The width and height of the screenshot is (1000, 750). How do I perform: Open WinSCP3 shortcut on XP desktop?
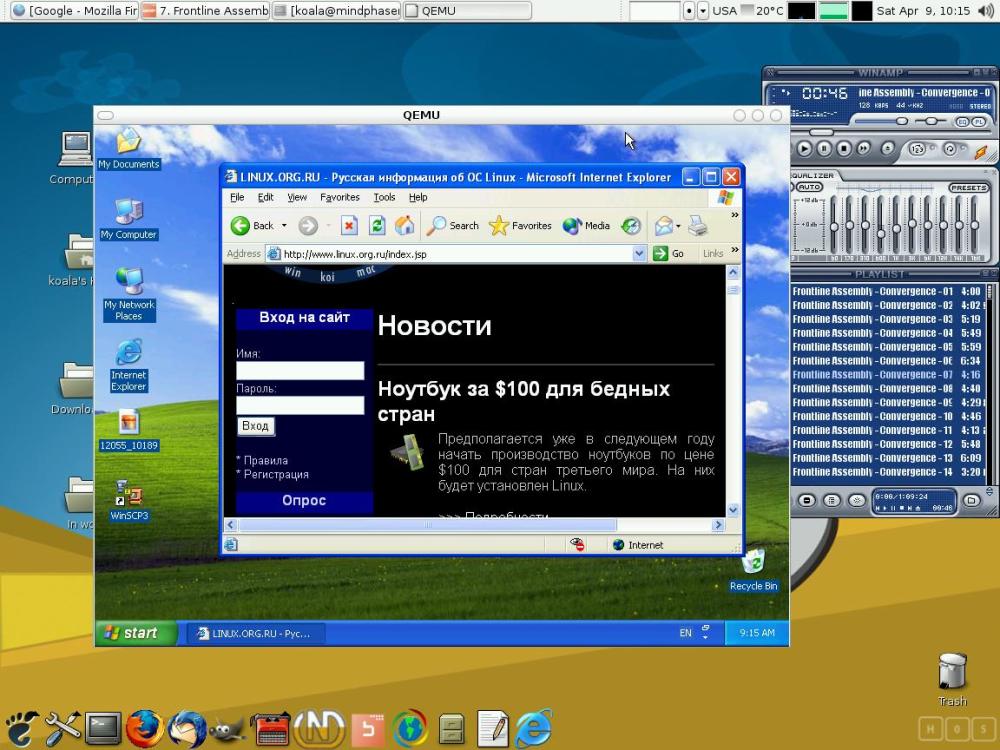click(x=129, y=501)
